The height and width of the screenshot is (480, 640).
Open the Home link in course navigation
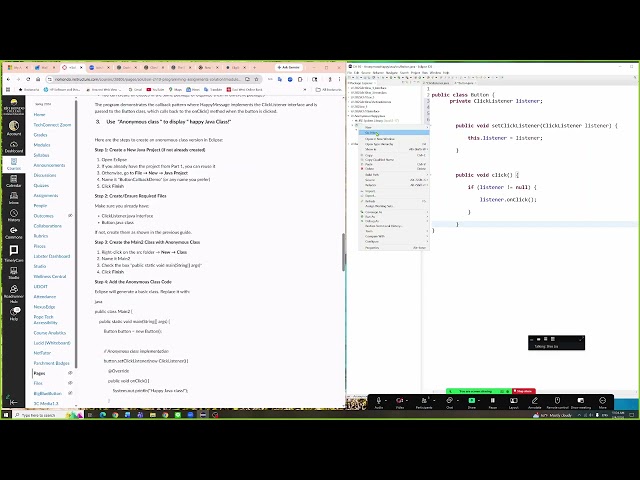tap(39, 115)
